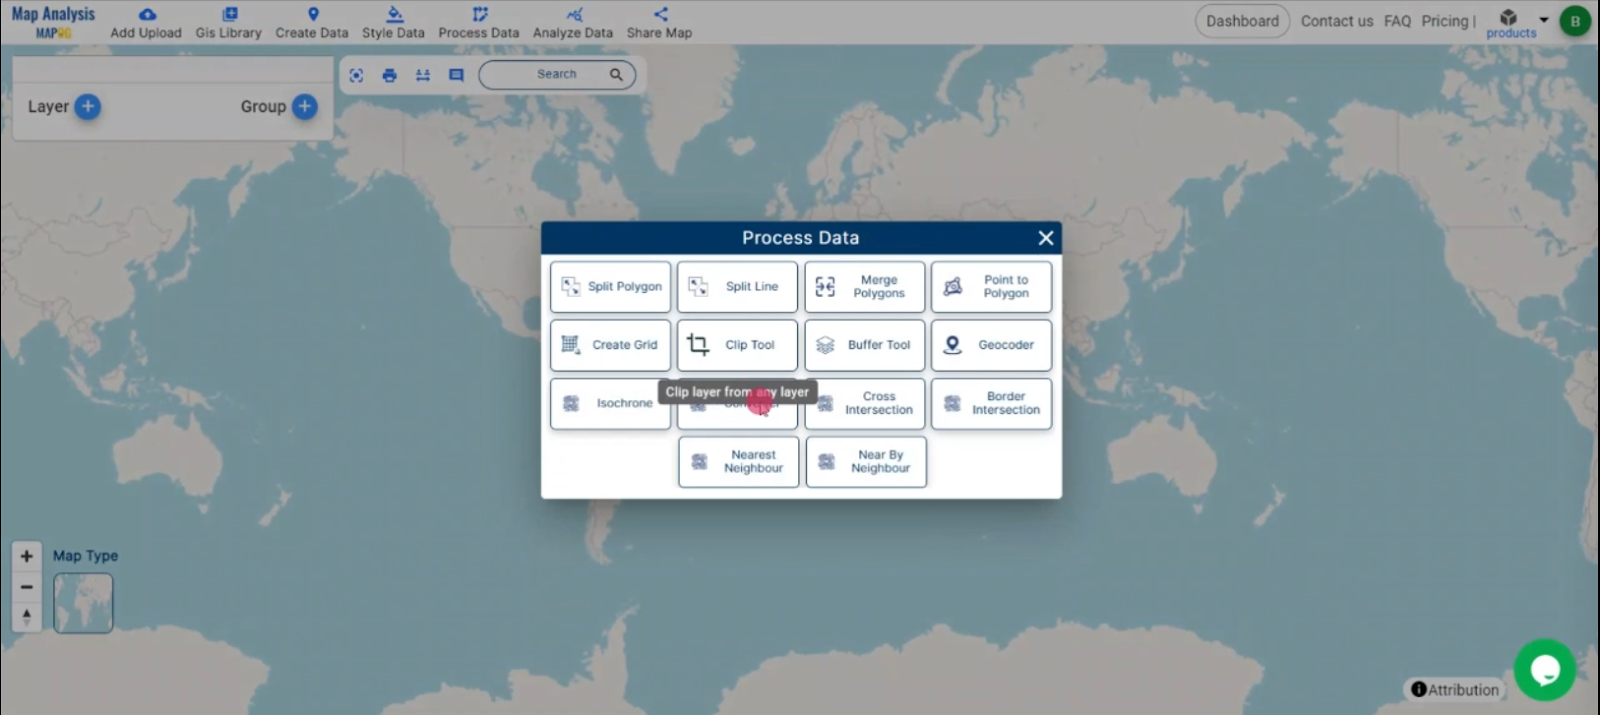The image size is (1600, 715).
Task: Zoom in with the plus button
Action: (27, 556)
